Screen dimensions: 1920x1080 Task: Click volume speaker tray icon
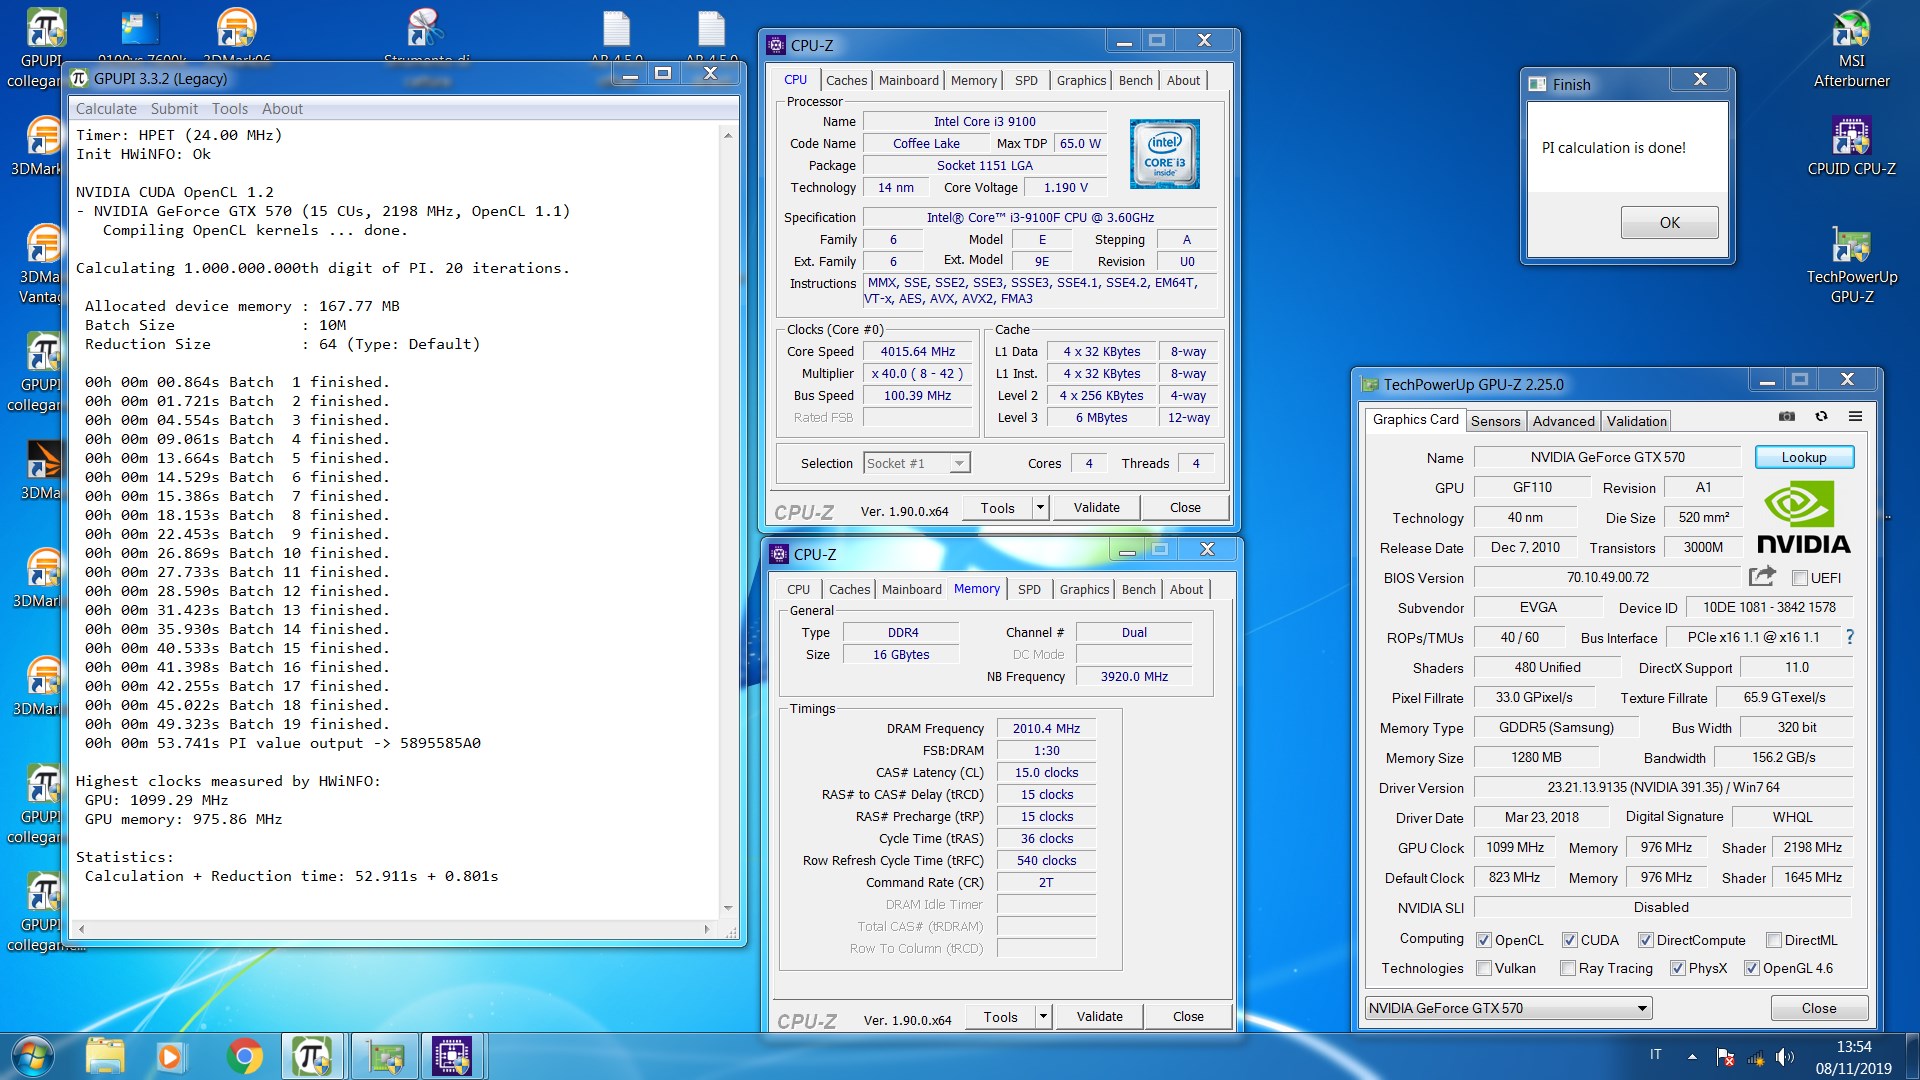point(1785,1056)
